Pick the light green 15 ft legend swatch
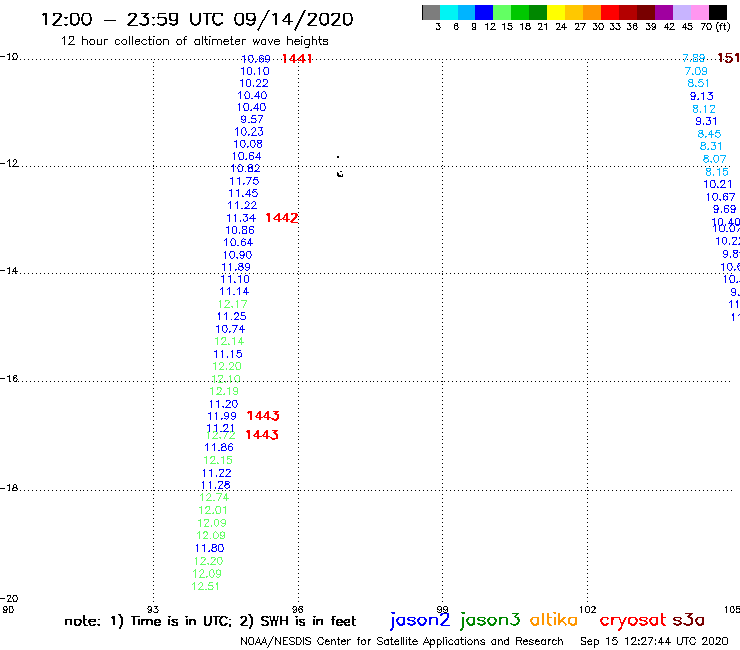The width and height of the screenshot is (740, 650). click(502, 12)
